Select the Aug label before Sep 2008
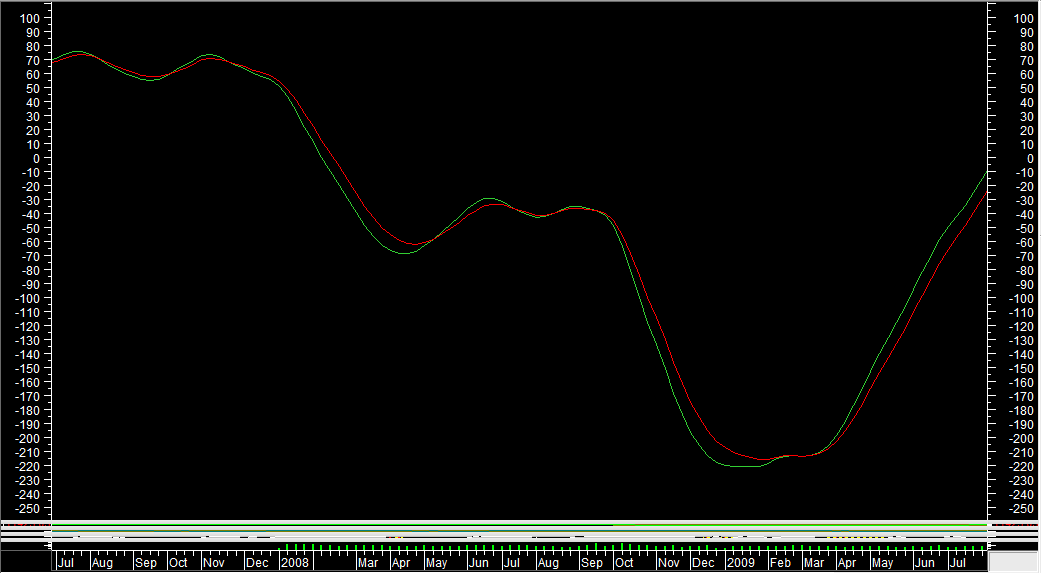The width and height of the screenshot is (1041, 573). tap(548, 562)
